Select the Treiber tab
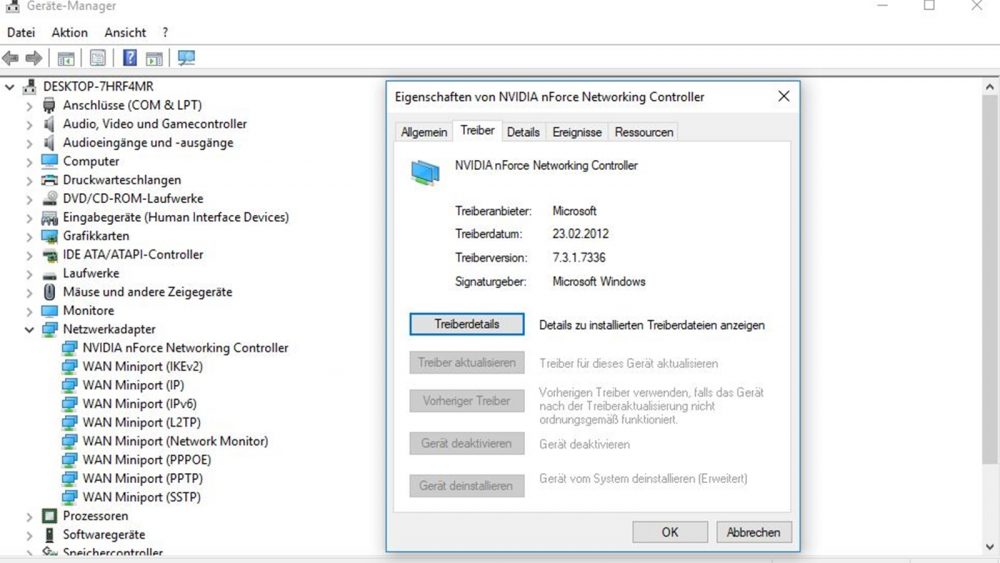This screenshot has height=563, width=1000. click(477, 130)
